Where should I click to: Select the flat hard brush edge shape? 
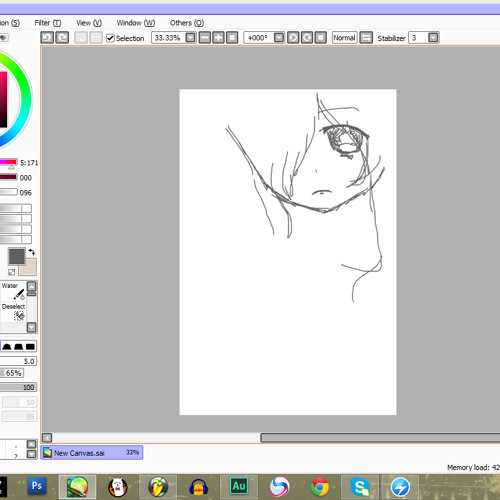tap(30, 347)
